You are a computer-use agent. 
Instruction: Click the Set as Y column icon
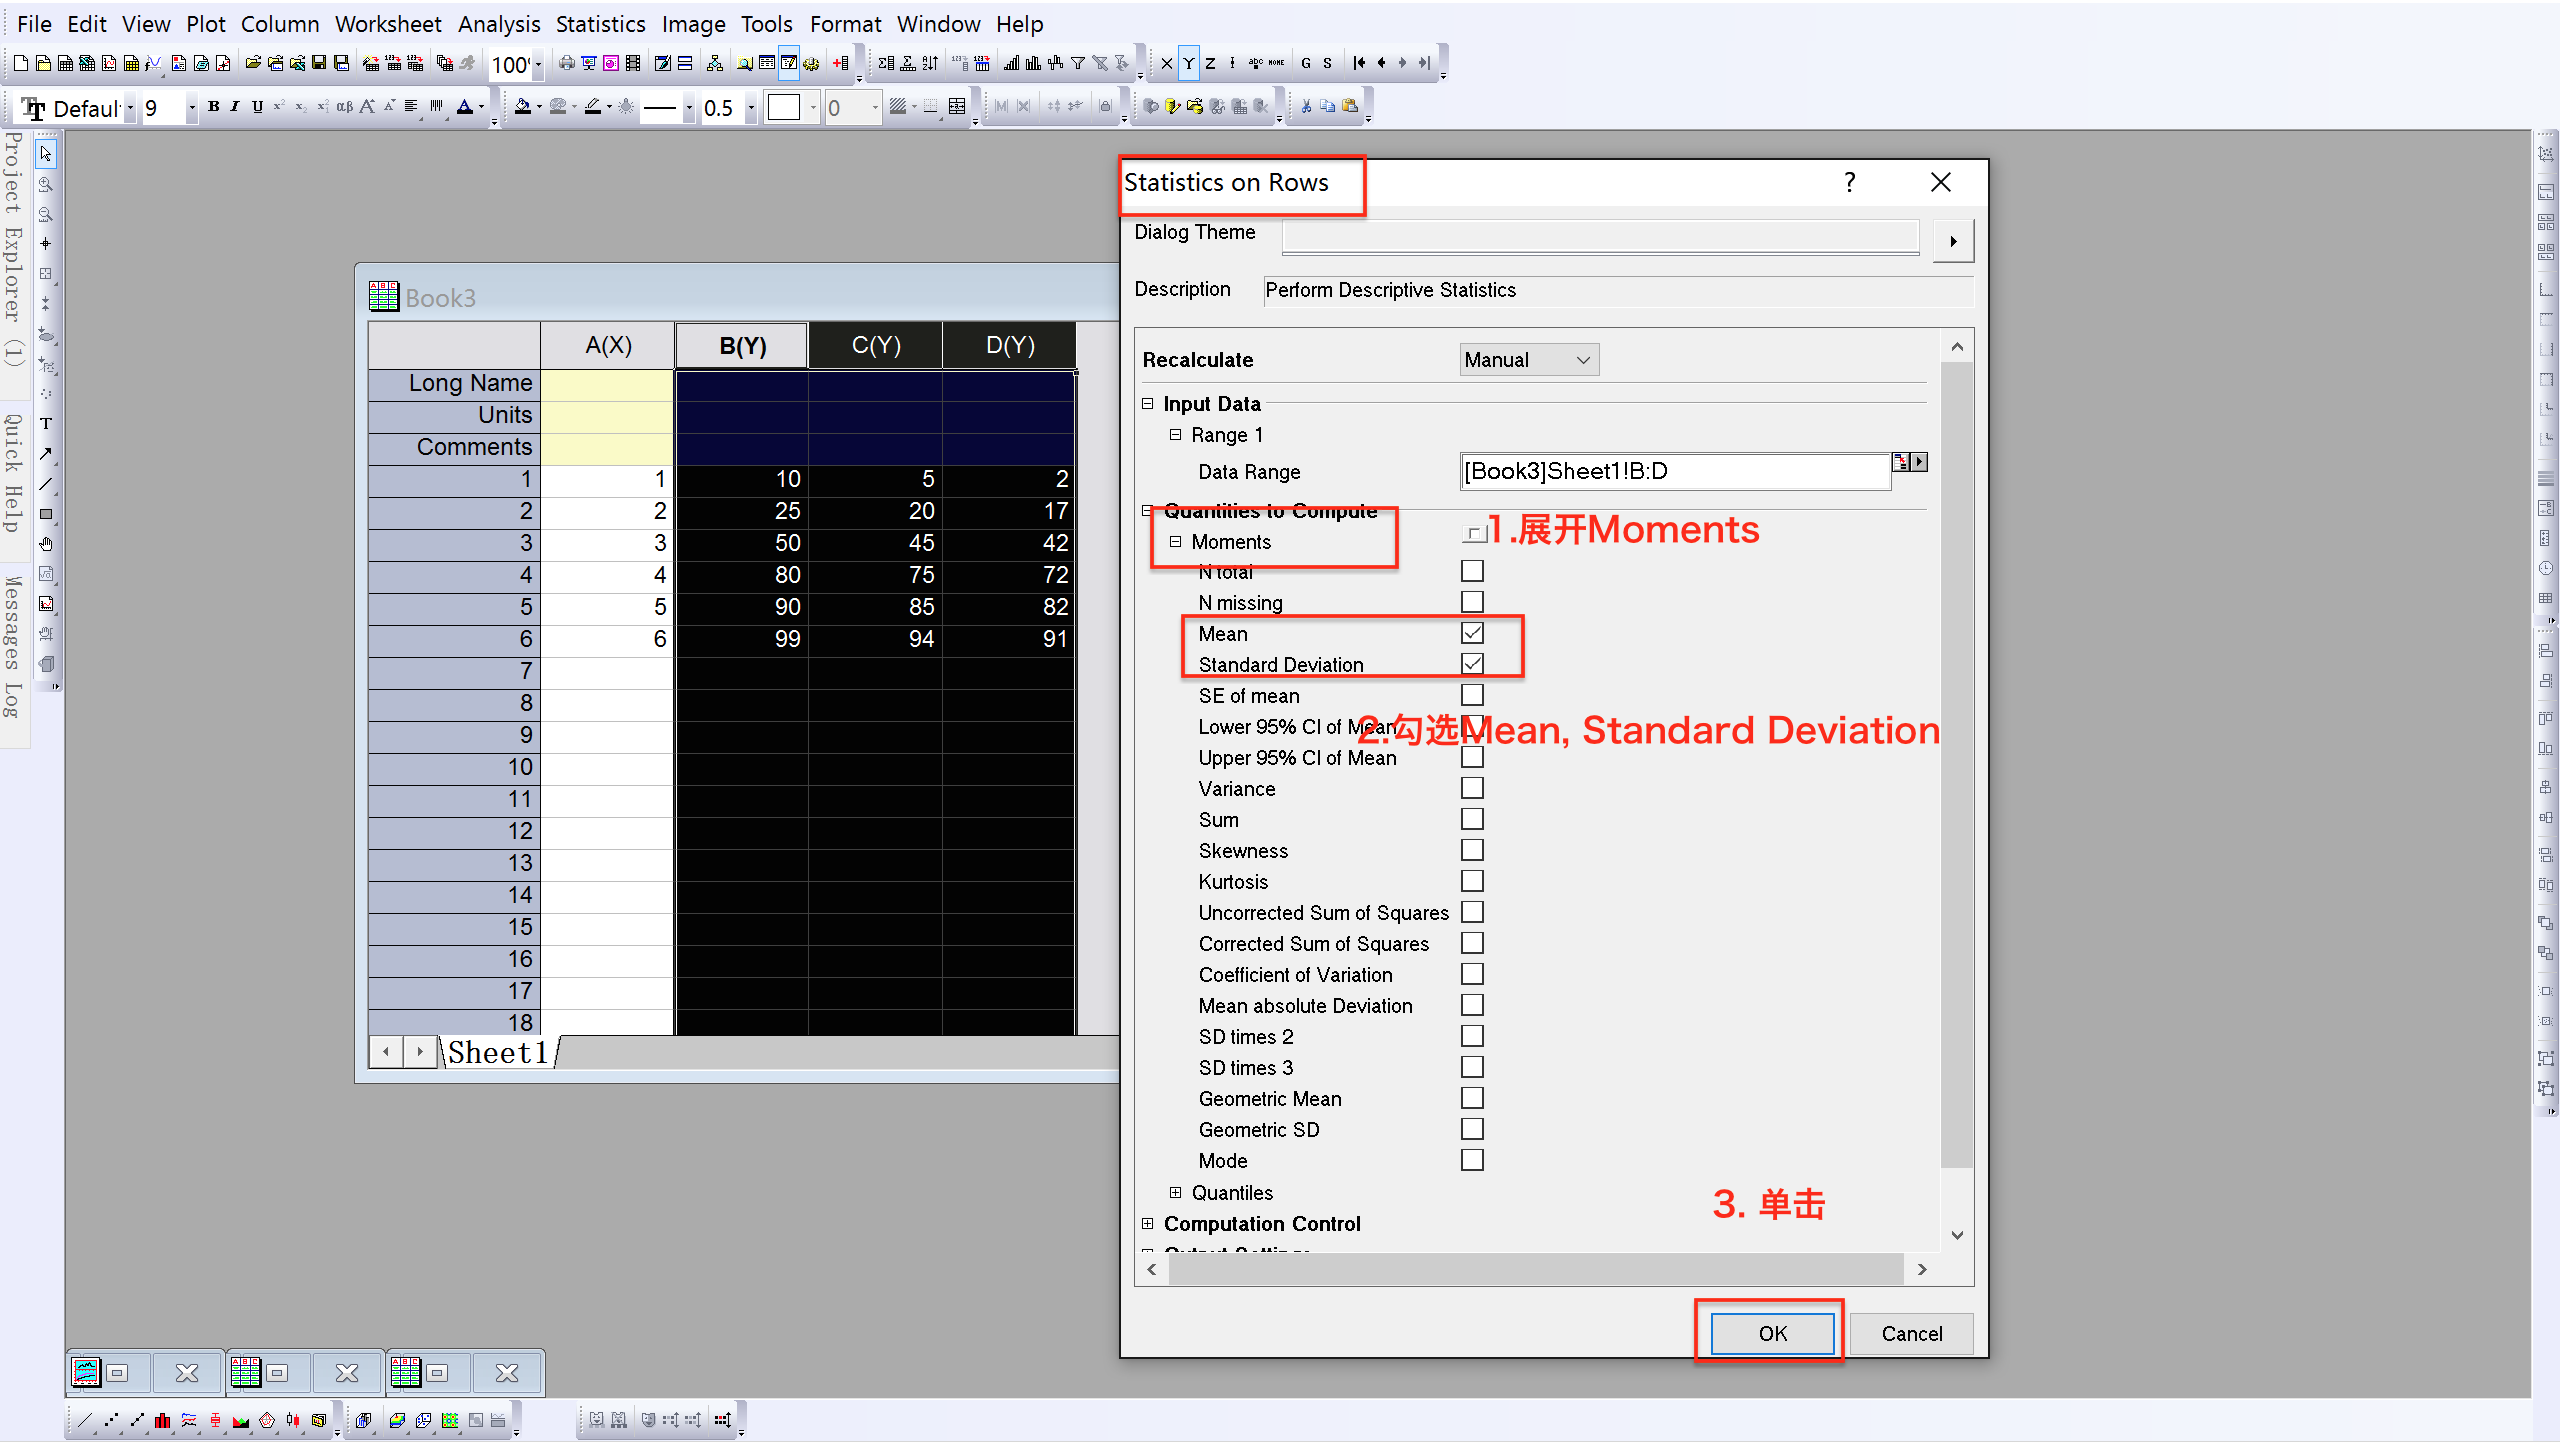(x=1188, y=63)
